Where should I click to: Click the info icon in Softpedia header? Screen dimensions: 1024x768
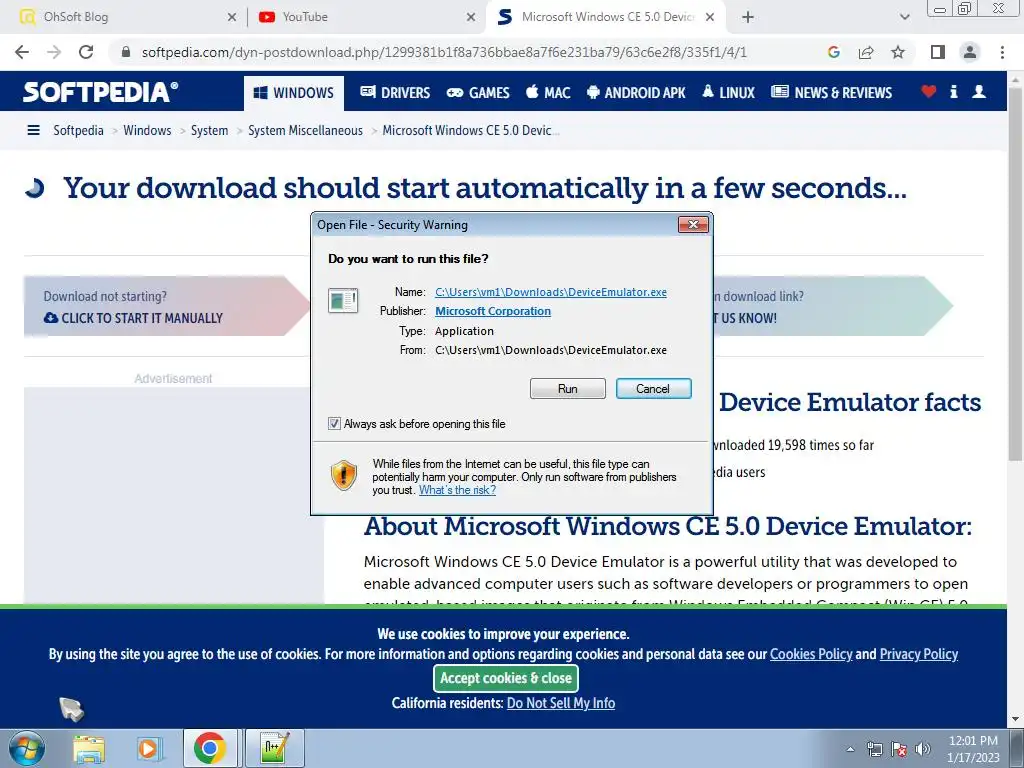tap(954, 92)
